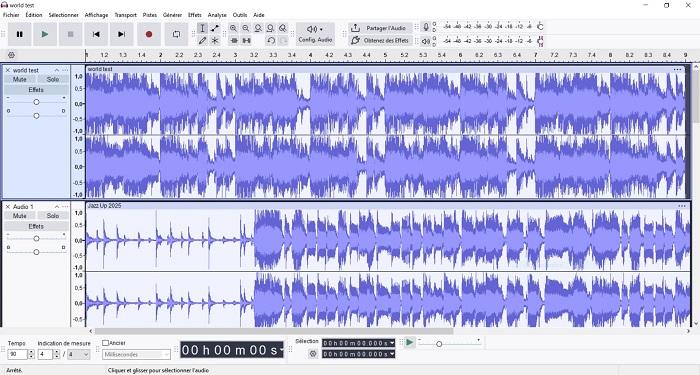Click the Pause button
Viewport: 700px width, 375px height.
click(x=20, y=34)
